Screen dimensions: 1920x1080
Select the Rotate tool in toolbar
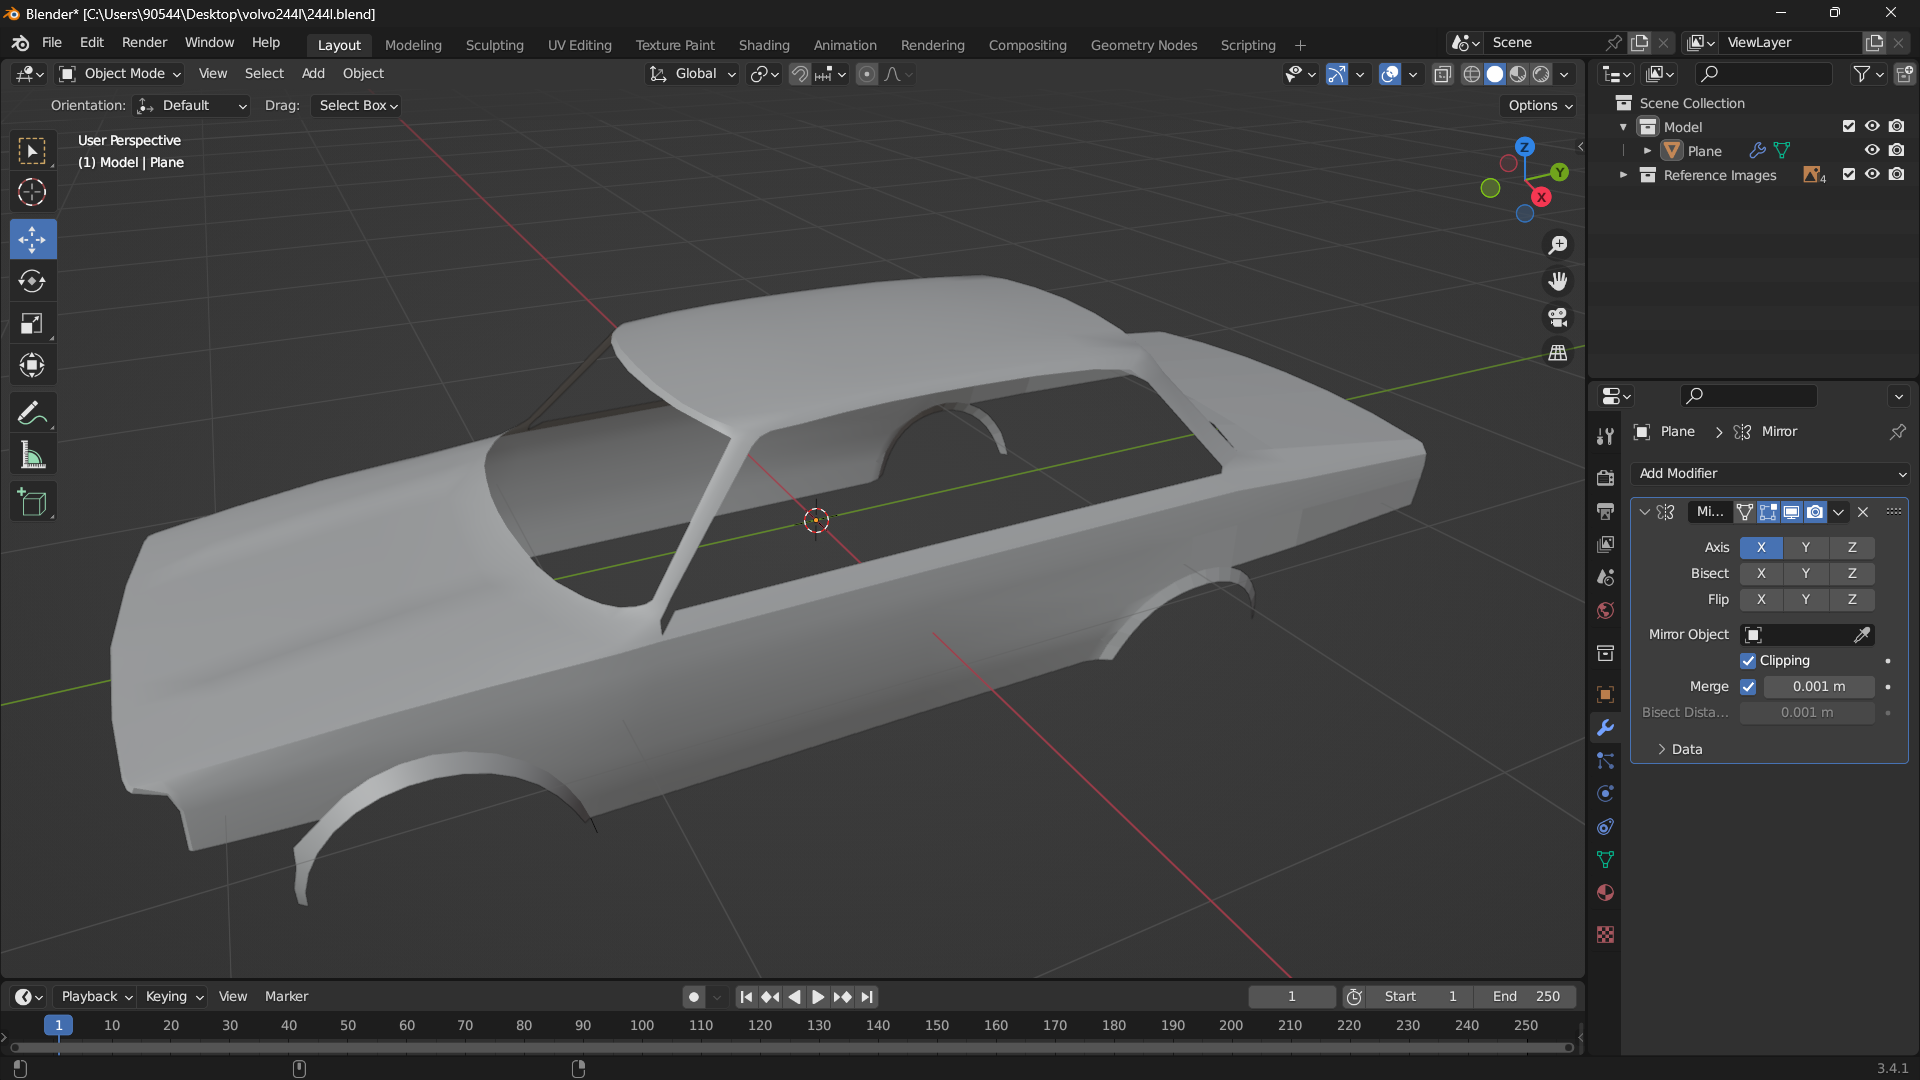coord(32,282)
